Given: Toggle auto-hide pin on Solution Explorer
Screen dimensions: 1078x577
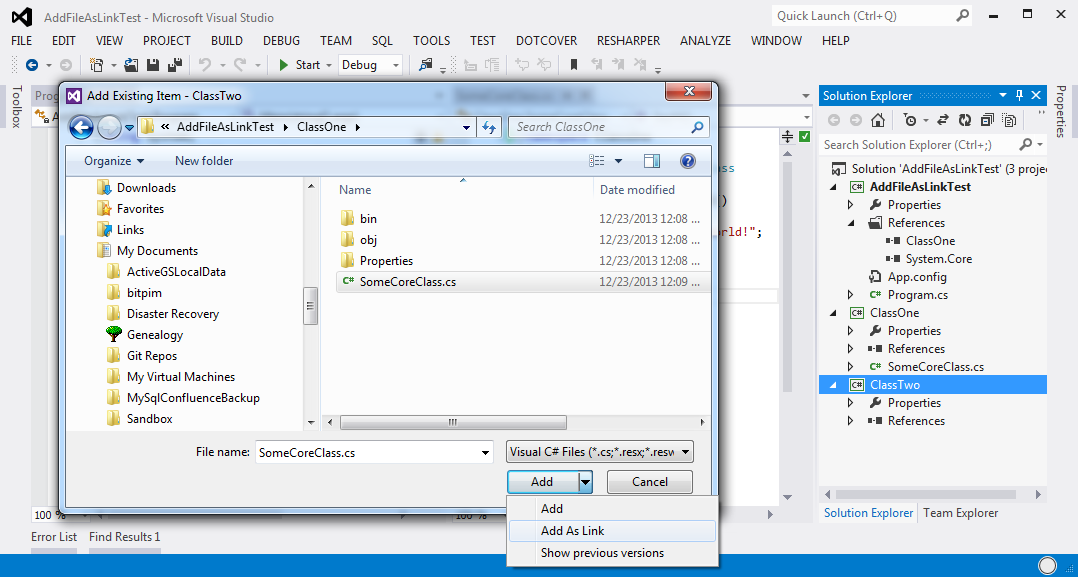Looking at the screenshot, I should tap(1019, 96).
